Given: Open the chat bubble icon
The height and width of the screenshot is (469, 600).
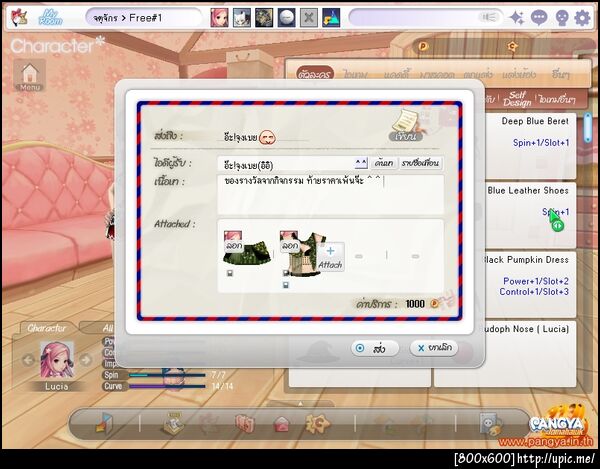Looking at the screenshot, I should point(539,18).
